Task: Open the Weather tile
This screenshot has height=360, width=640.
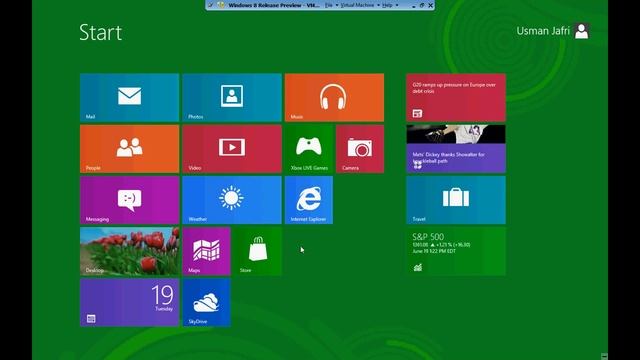Action: click(x=232, y=200)
